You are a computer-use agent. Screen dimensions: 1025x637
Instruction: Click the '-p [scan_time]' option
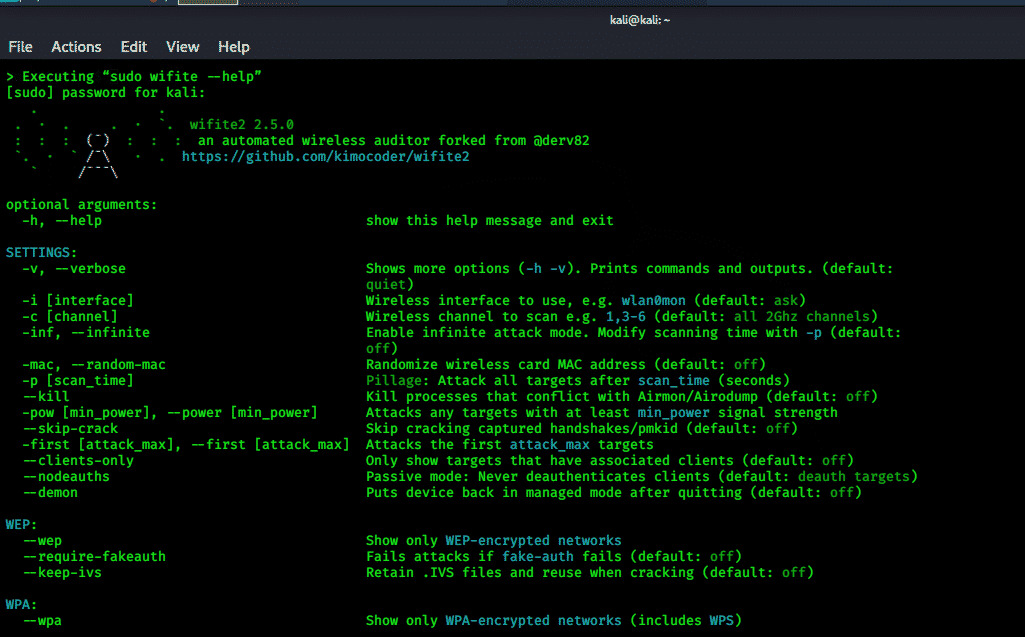[78, 381]
